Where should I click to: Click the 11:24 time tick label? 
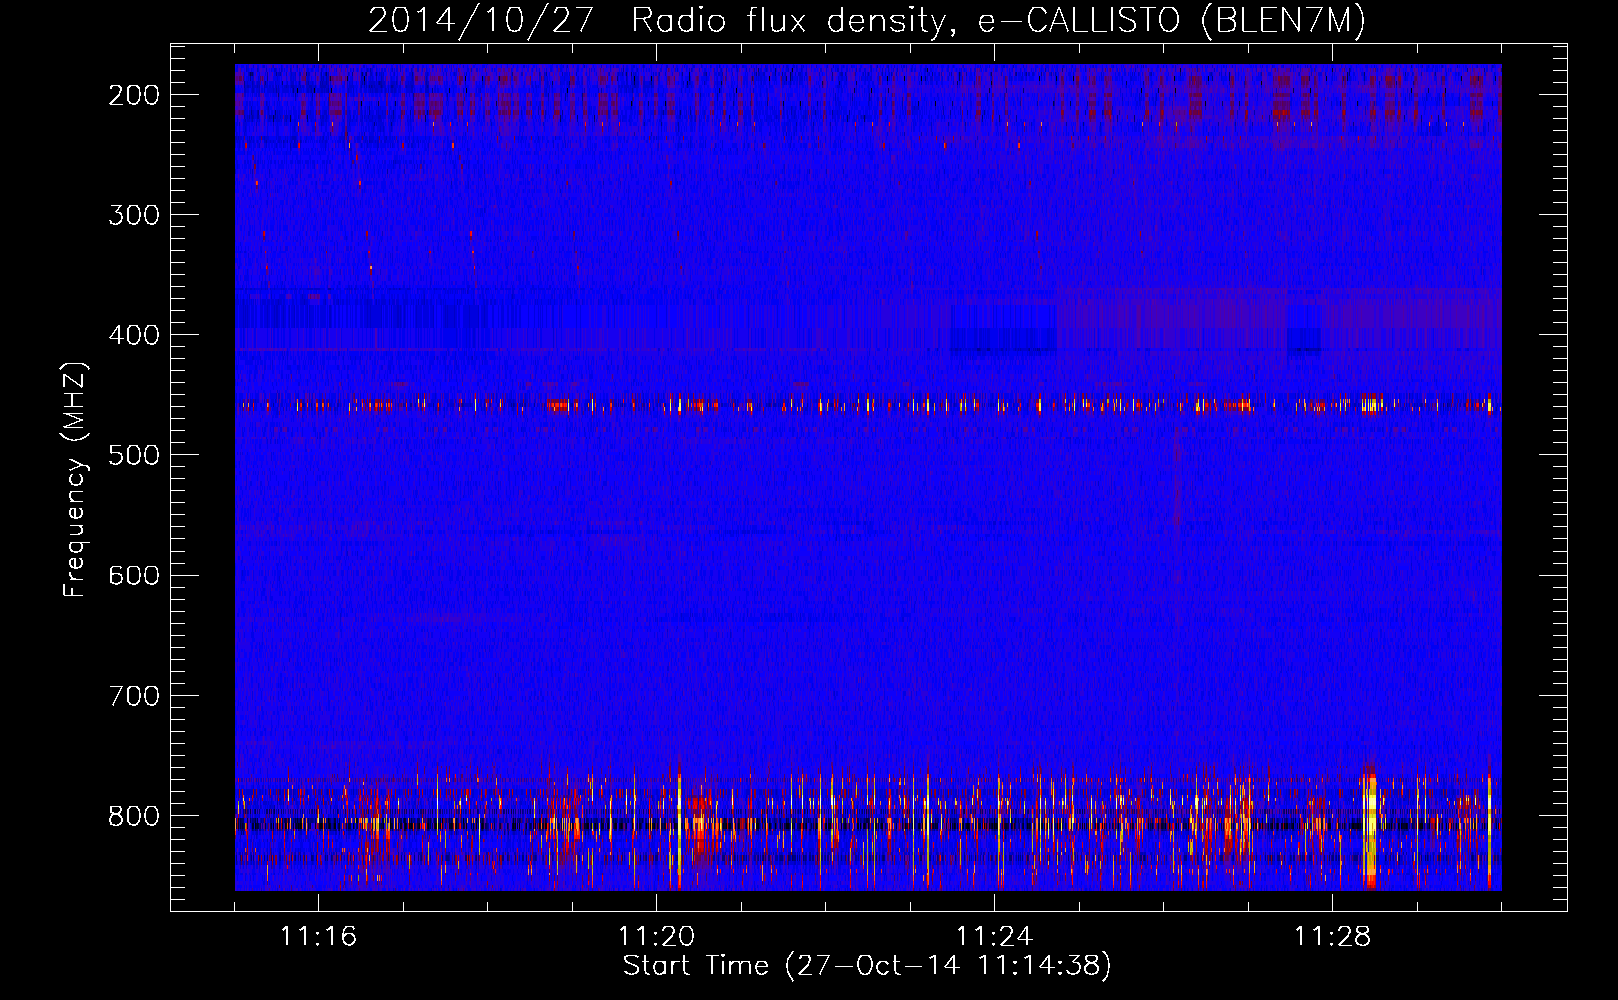point(994,937)
